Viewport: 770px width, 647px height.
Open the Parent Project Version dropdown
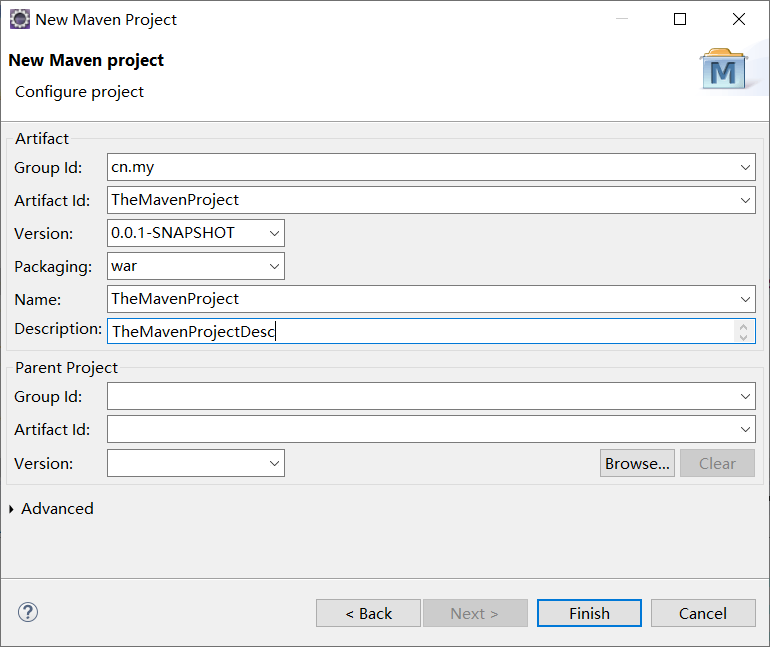pos(274,463)
